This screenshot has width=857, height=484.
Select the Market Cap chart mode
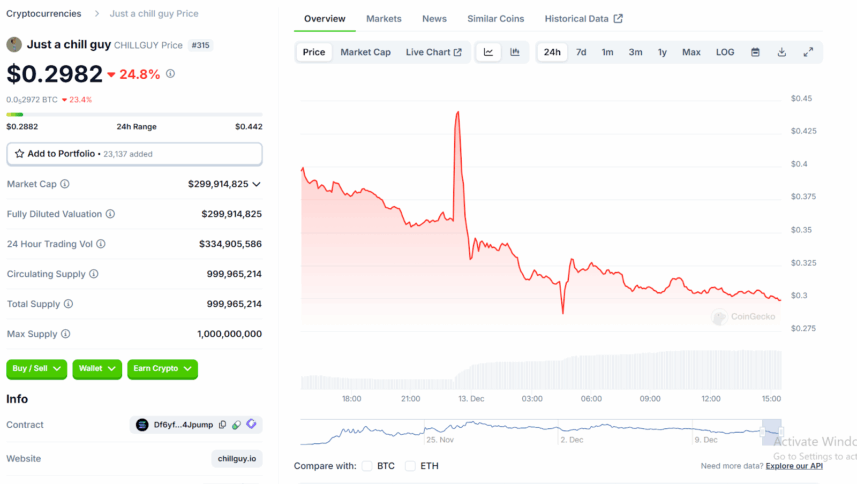(365, 52)
